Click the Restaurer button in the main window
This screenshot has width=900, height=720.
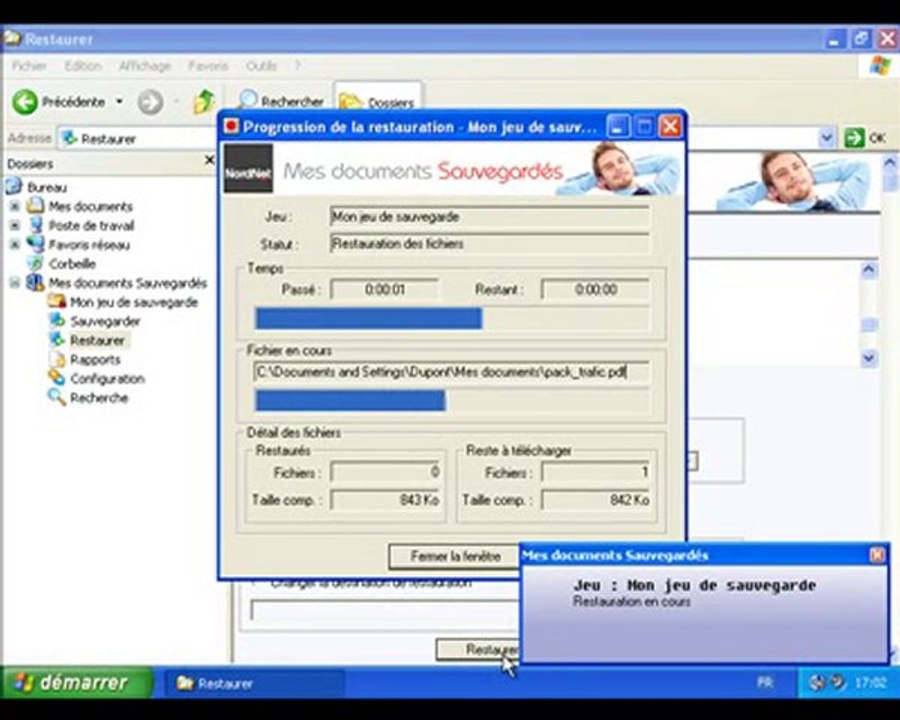478,649
